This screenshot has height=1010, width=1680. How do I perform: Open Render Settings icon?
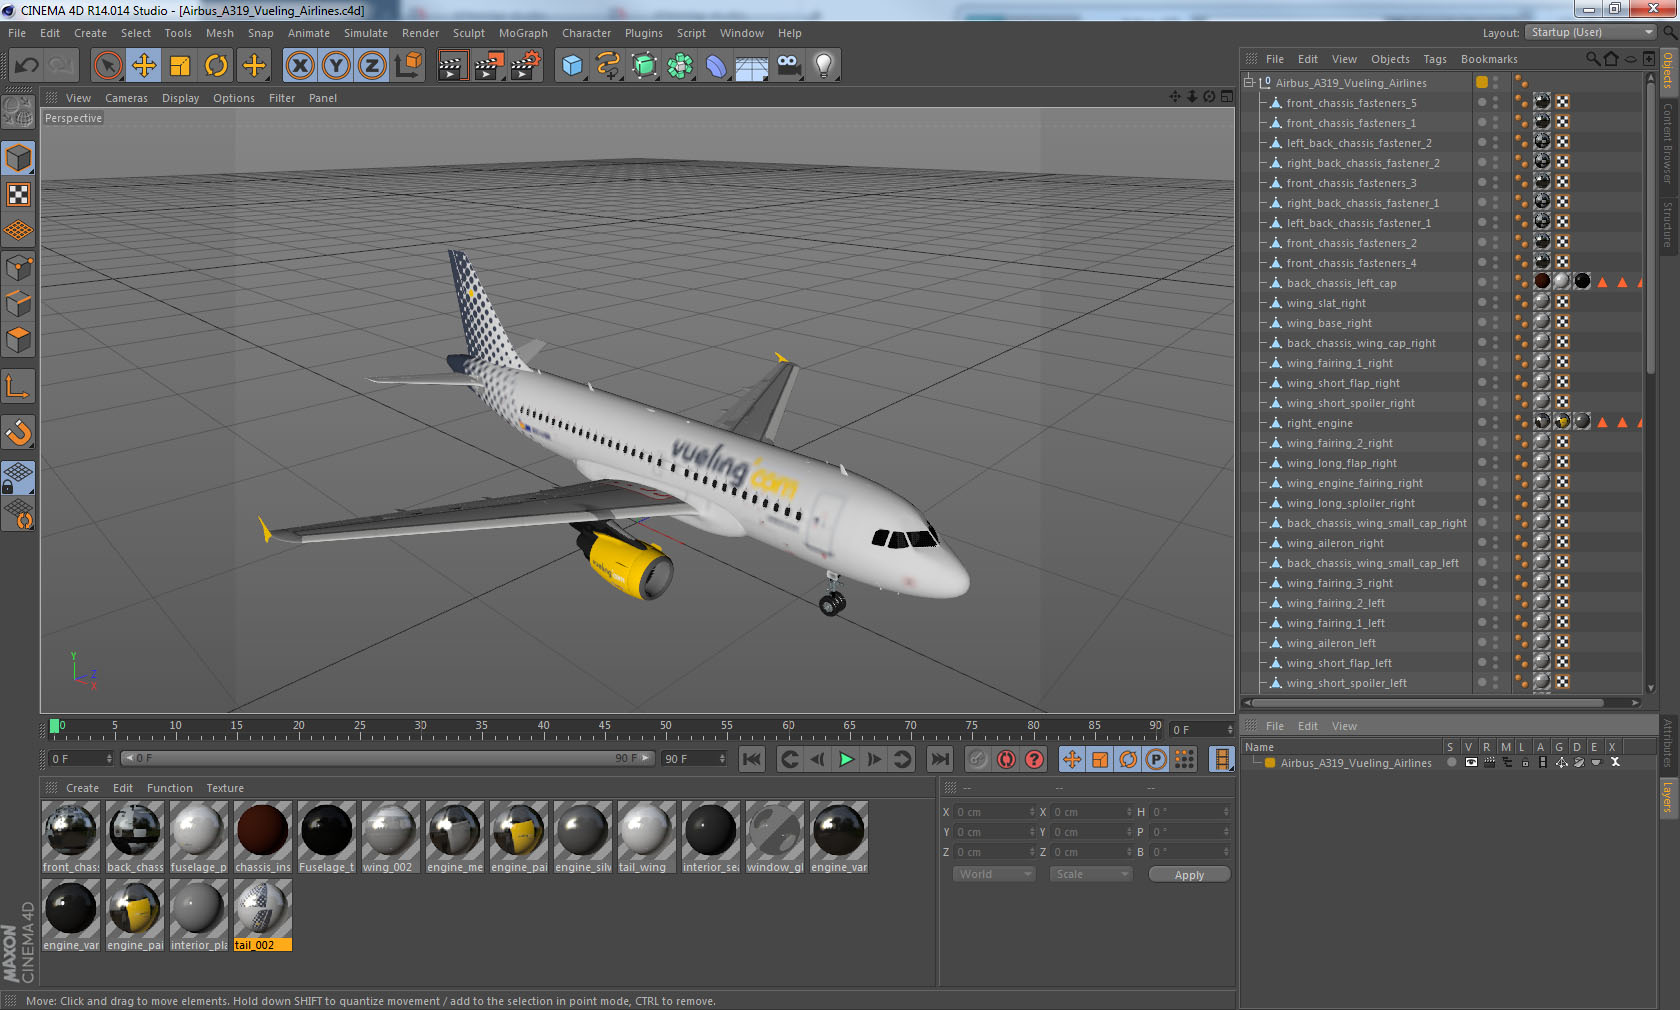pos(525,66)
